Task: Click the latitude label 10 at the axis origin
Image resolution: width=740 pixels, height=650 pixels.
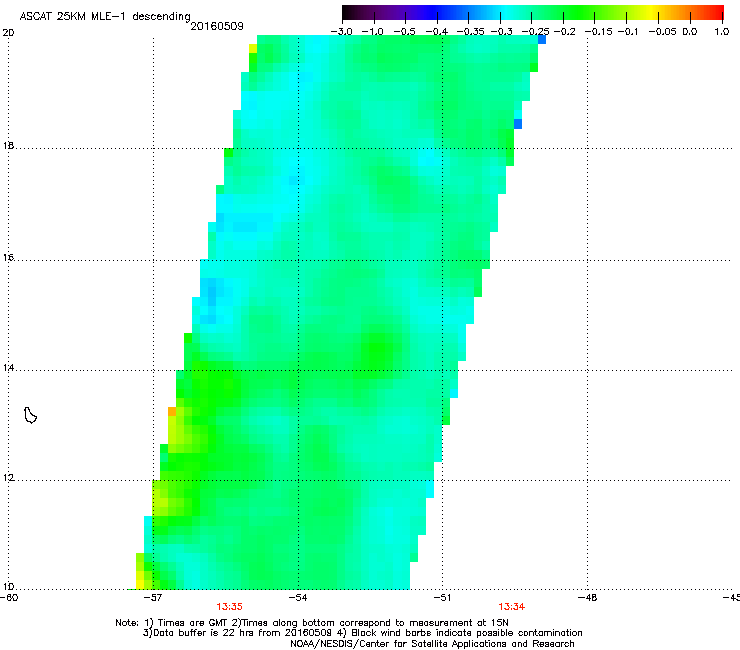Action: [x=8, y=587]
